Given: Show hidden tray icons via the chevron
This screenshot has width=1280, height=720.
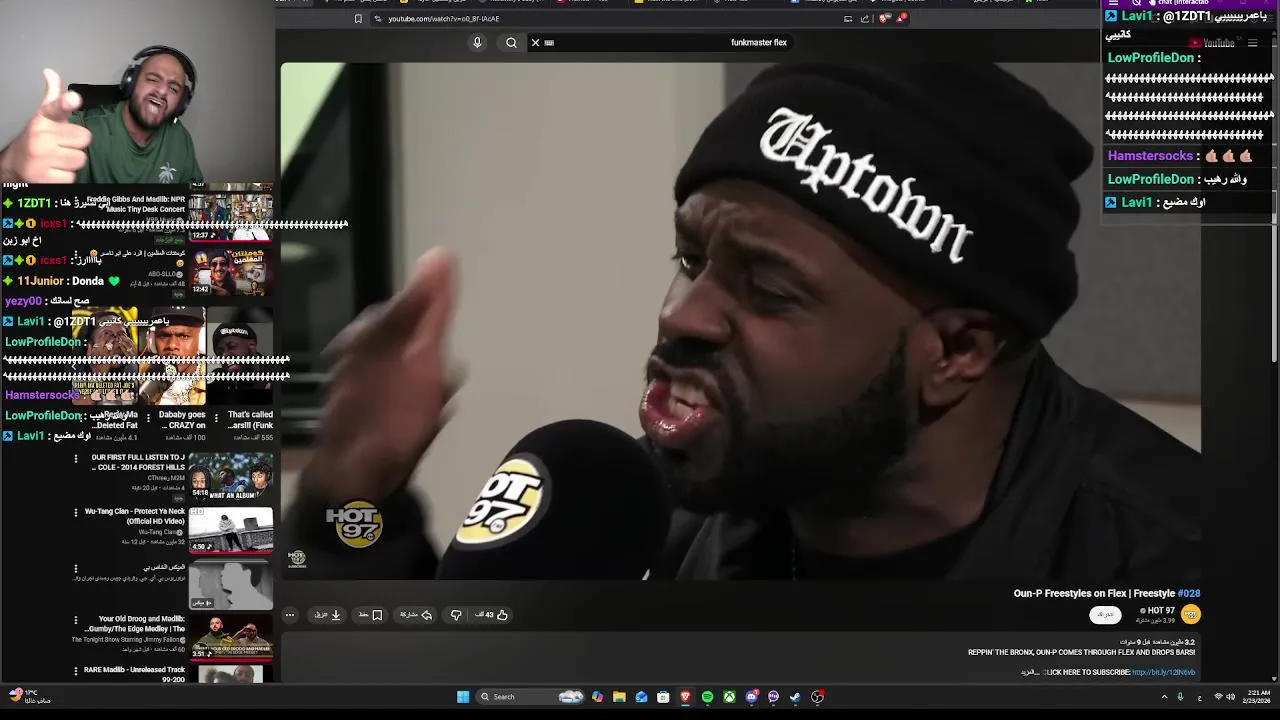Looking at the screenshot, I should click(1164, 697).
